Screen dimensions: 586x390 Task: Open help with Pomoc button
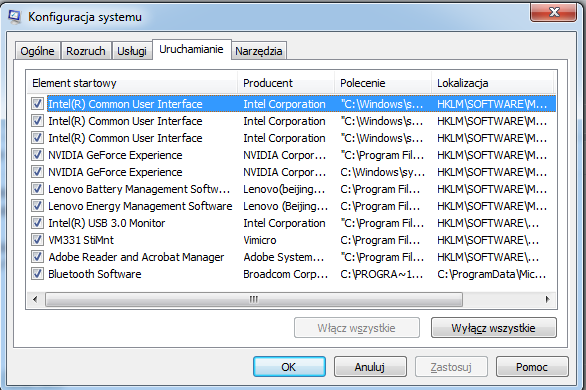[532, 367]
